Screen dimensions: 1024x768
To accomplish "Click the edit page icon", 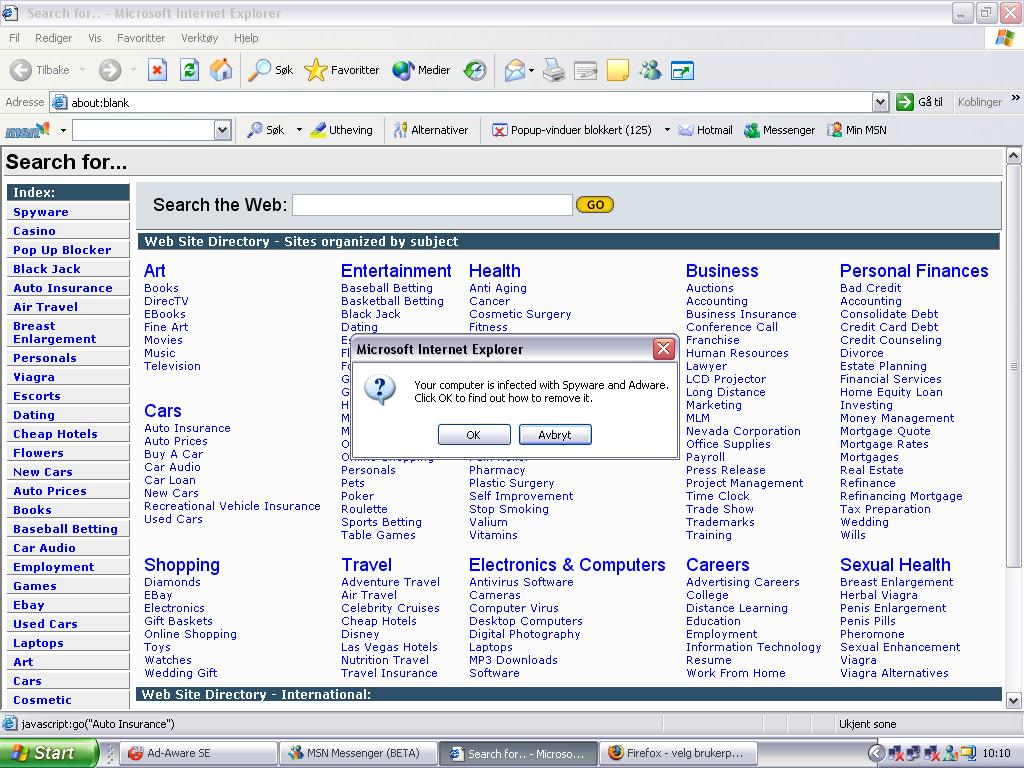I will (x=586, y=70).
